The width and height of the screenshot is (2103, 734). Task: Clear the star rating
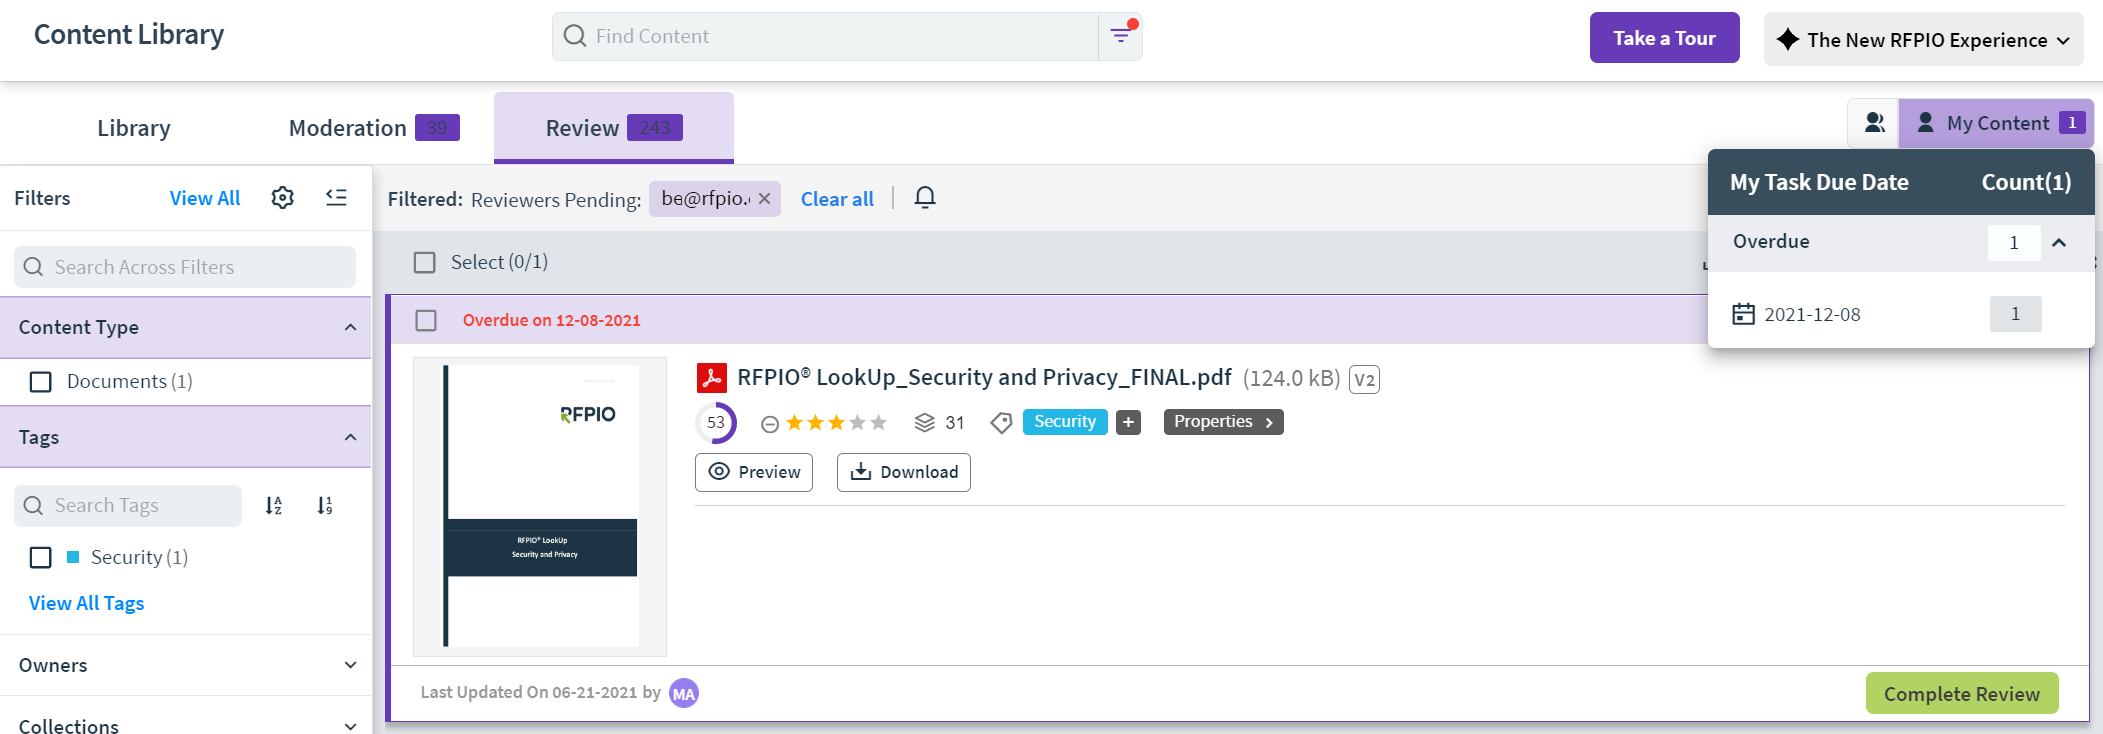tap(770, 424)
